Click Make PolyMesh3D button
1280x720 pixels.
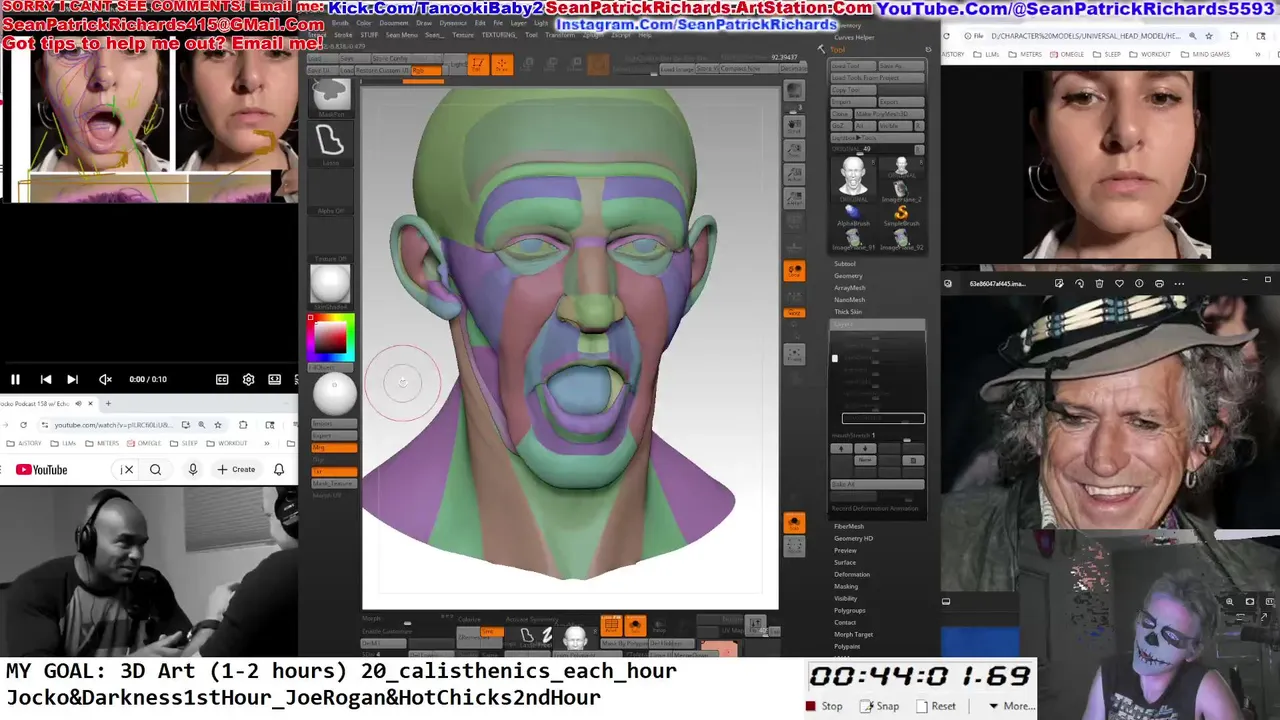pyautogui.click(x=888, y=114)
